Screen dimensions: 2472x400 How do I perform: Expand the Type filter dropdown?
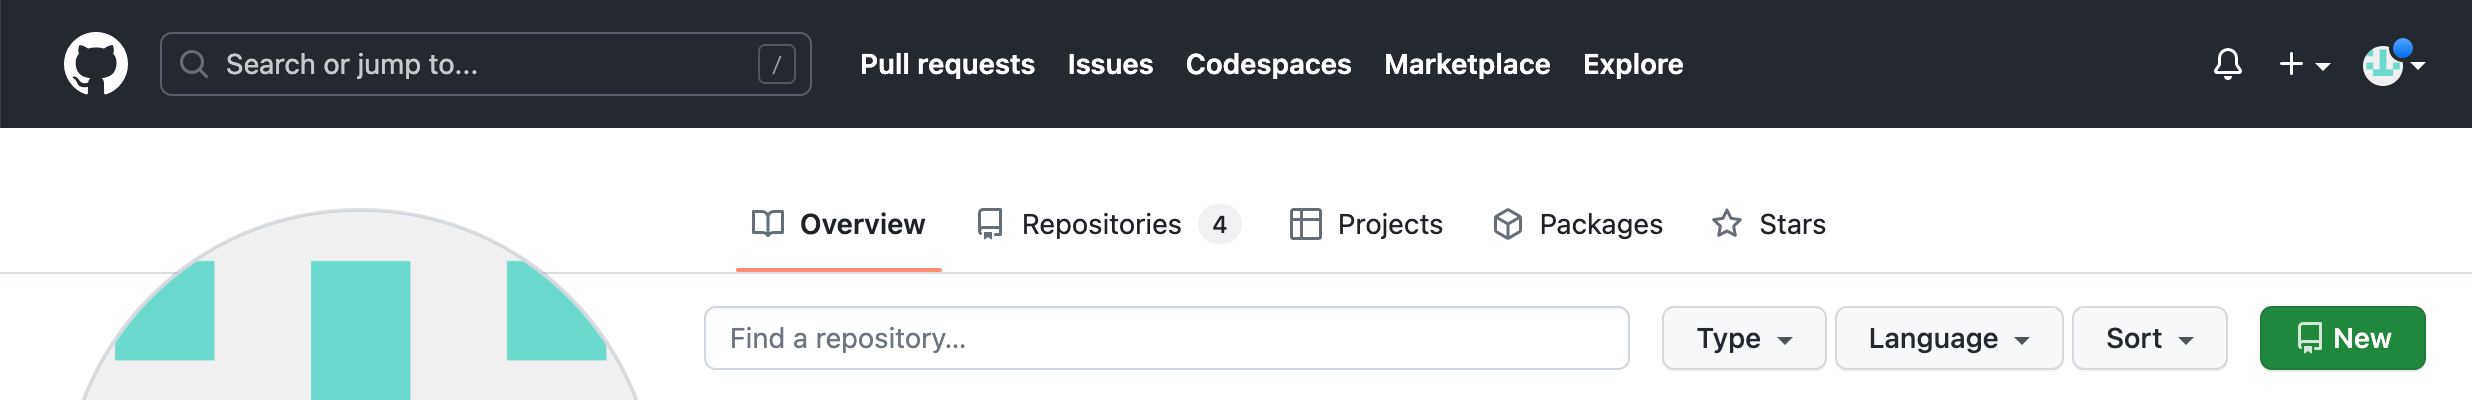[1744, 338]
